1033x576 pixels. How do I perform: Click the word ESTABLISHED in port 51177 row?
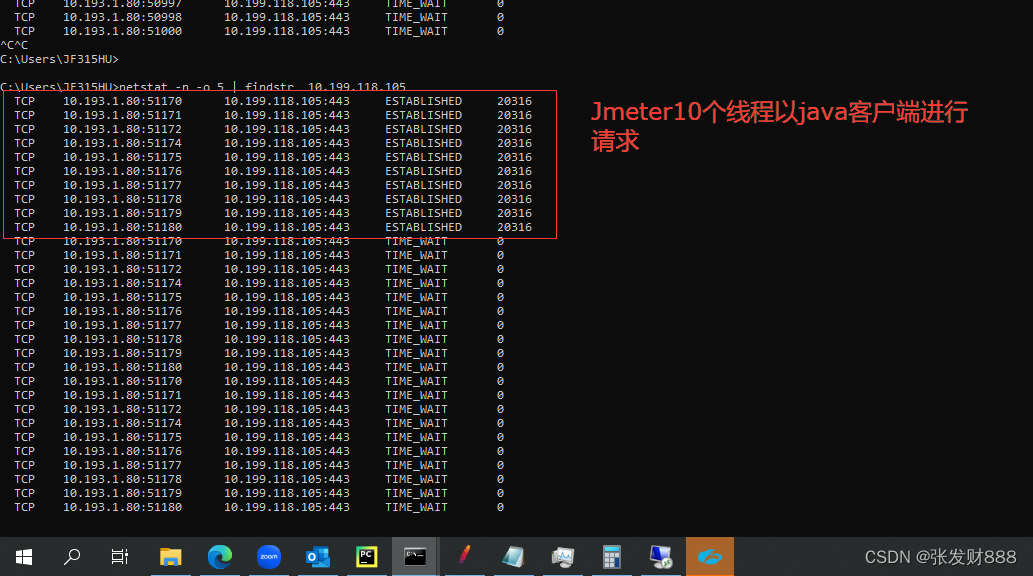tap(424, 185)
